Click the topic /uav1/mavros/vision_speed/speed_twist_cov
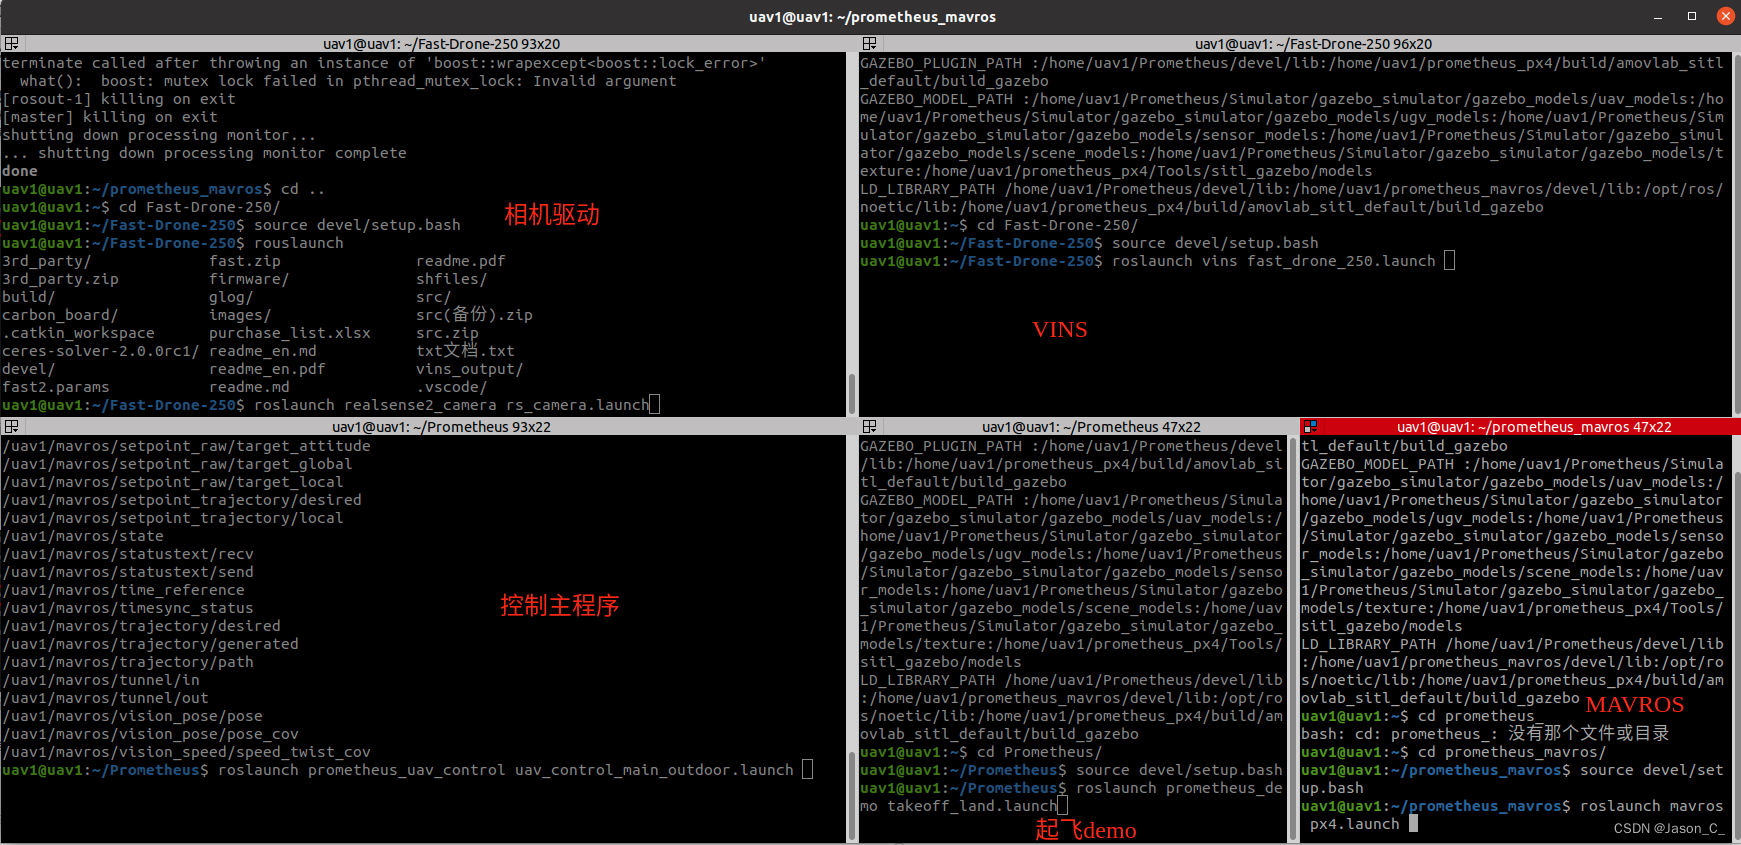The width and height of the screenshot is (1741, 845). pos(187,752)
